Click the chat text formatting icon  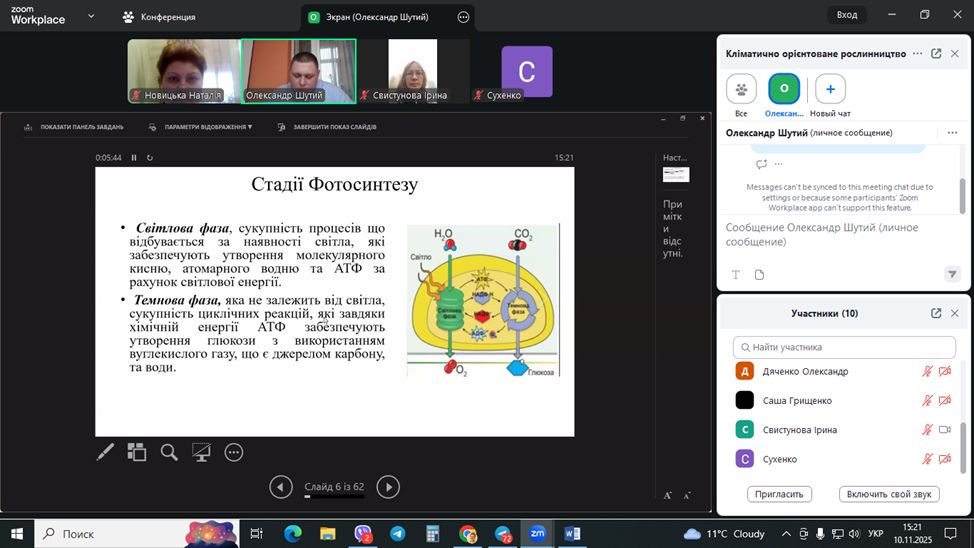[736, 275]
